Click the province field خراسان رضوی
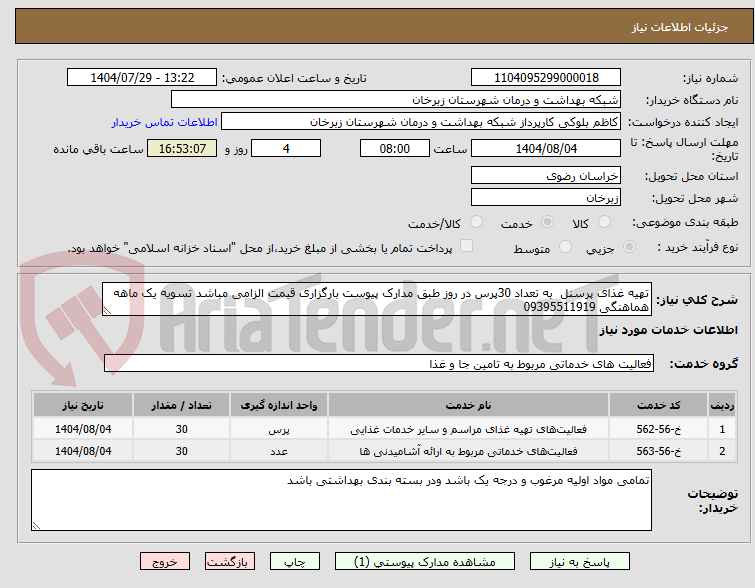755x588 pixels. point(546,176)
